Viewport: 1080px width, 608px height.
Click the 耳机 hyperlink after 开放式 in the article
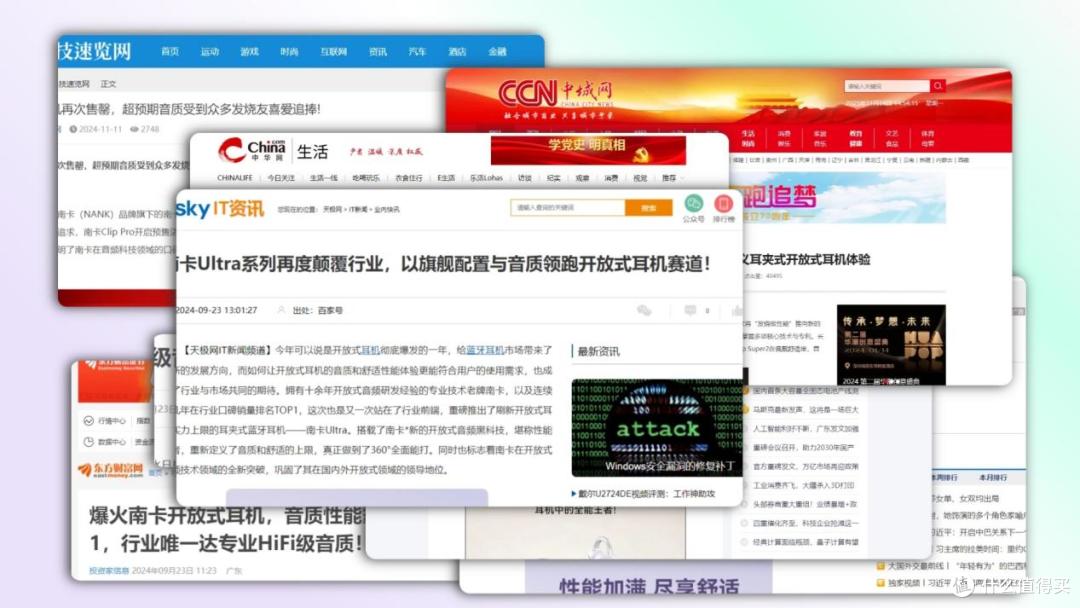[x=370, y=350]
